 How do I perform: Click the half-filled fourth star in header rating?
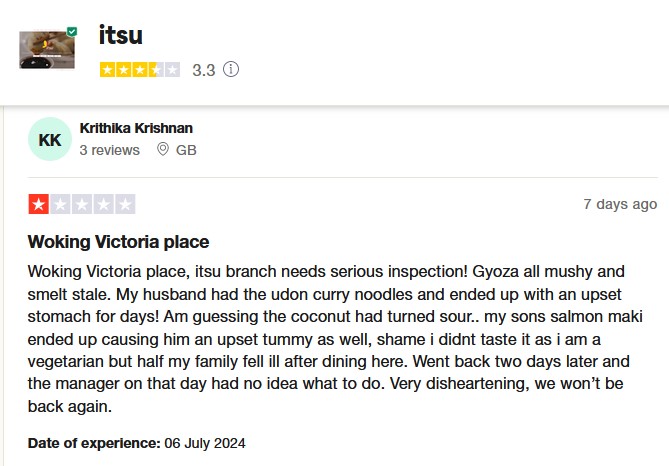click(156, 70)
